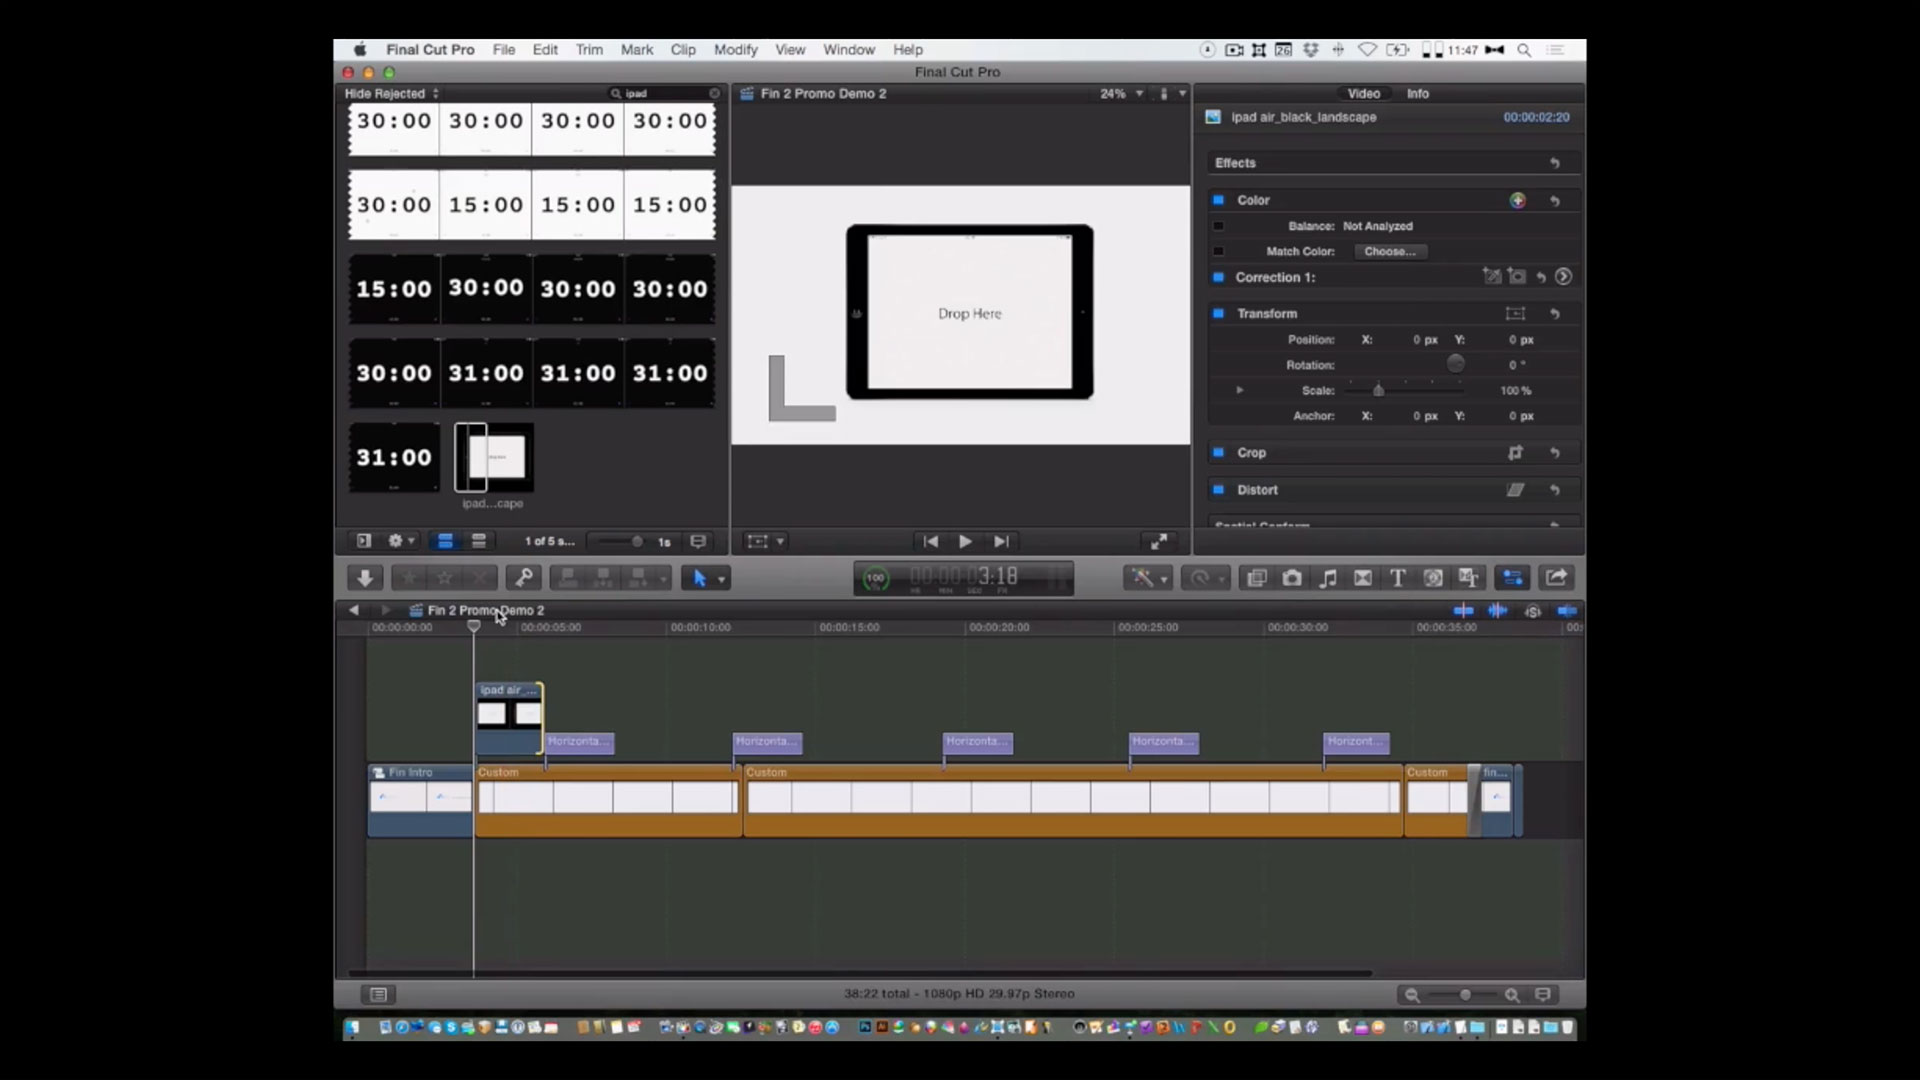Toggle the Distort checkbox

point(1218,489)
